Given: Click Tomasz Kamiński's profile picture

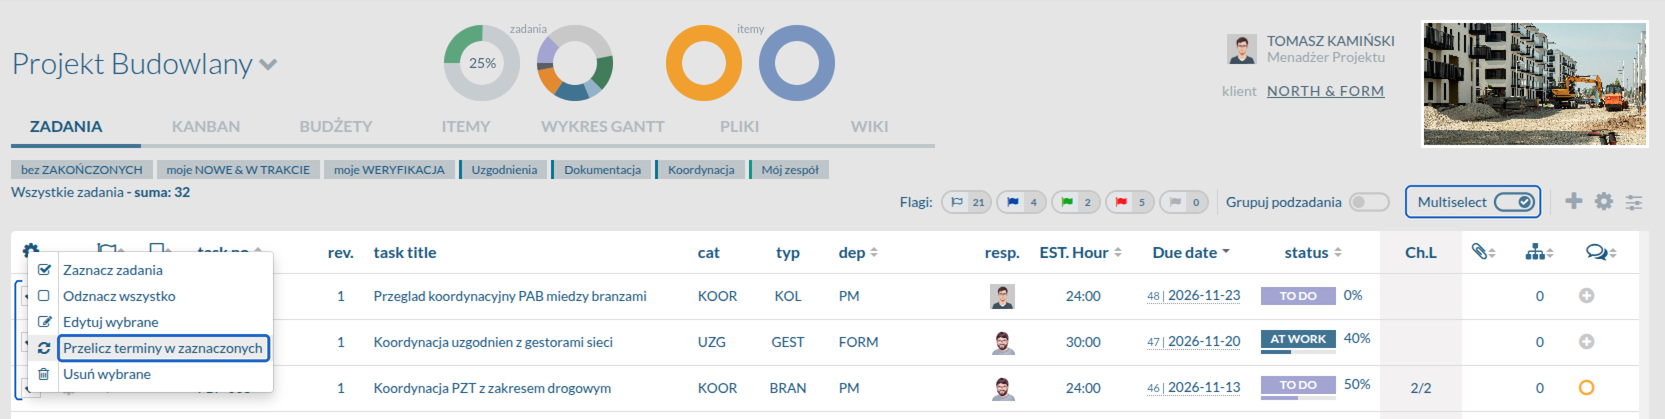Looking at the screenshot, I should click(x=1242, y=49).
